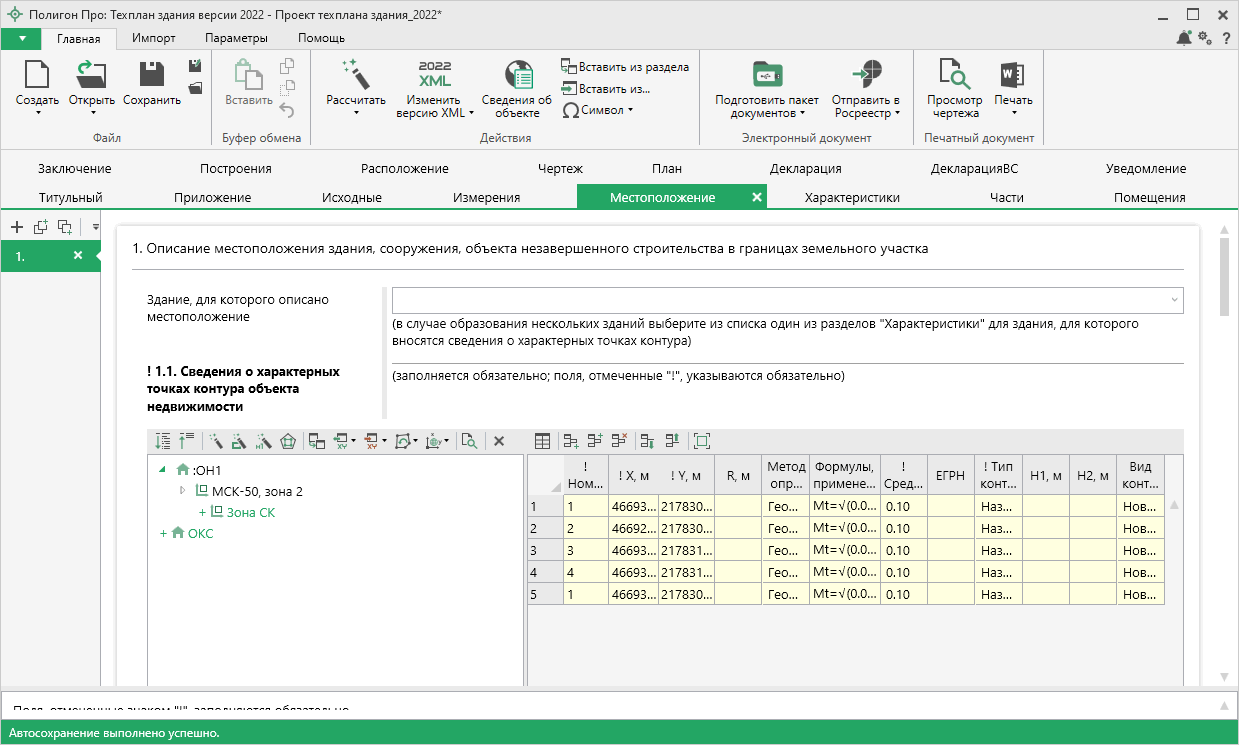Open the Импорт ribbon tab
This screenshot has height=745, width=1239.
153,38
